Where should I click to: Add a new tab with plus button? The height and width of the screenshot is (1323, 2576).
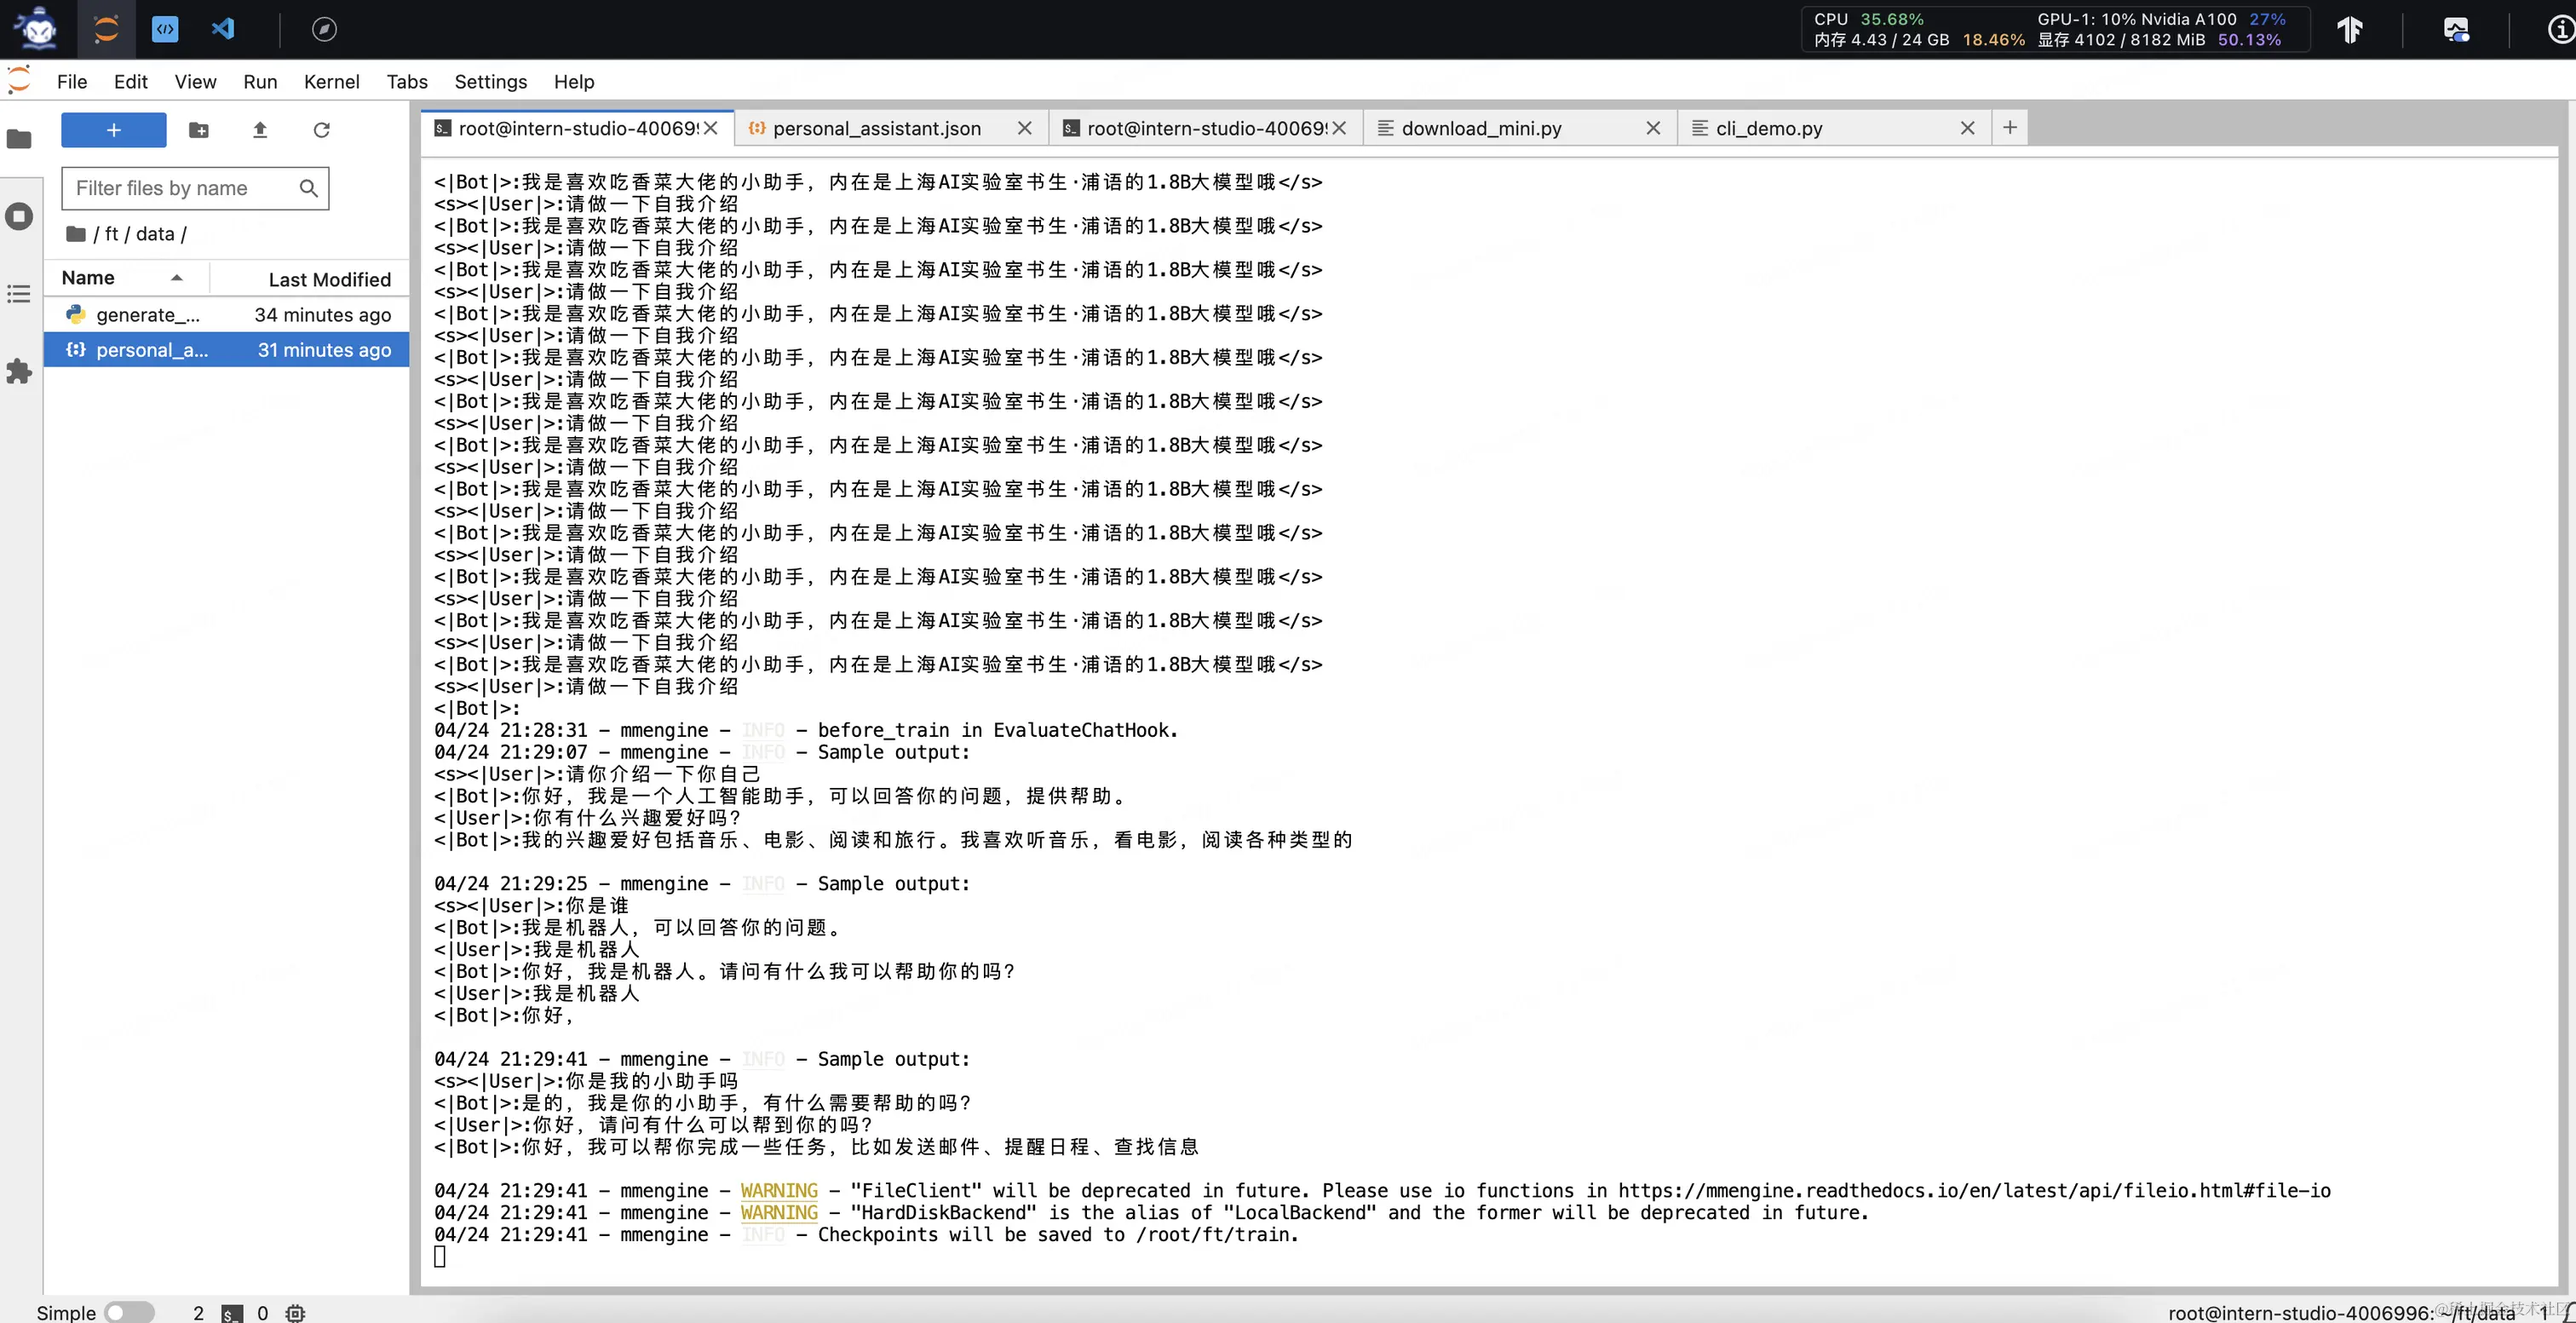tap(2010, 127)
